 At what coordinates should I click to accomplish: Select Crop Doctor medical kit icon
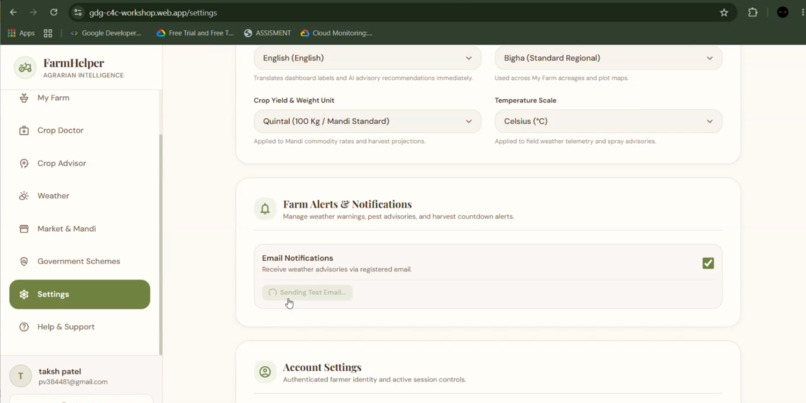pos(24,131)
